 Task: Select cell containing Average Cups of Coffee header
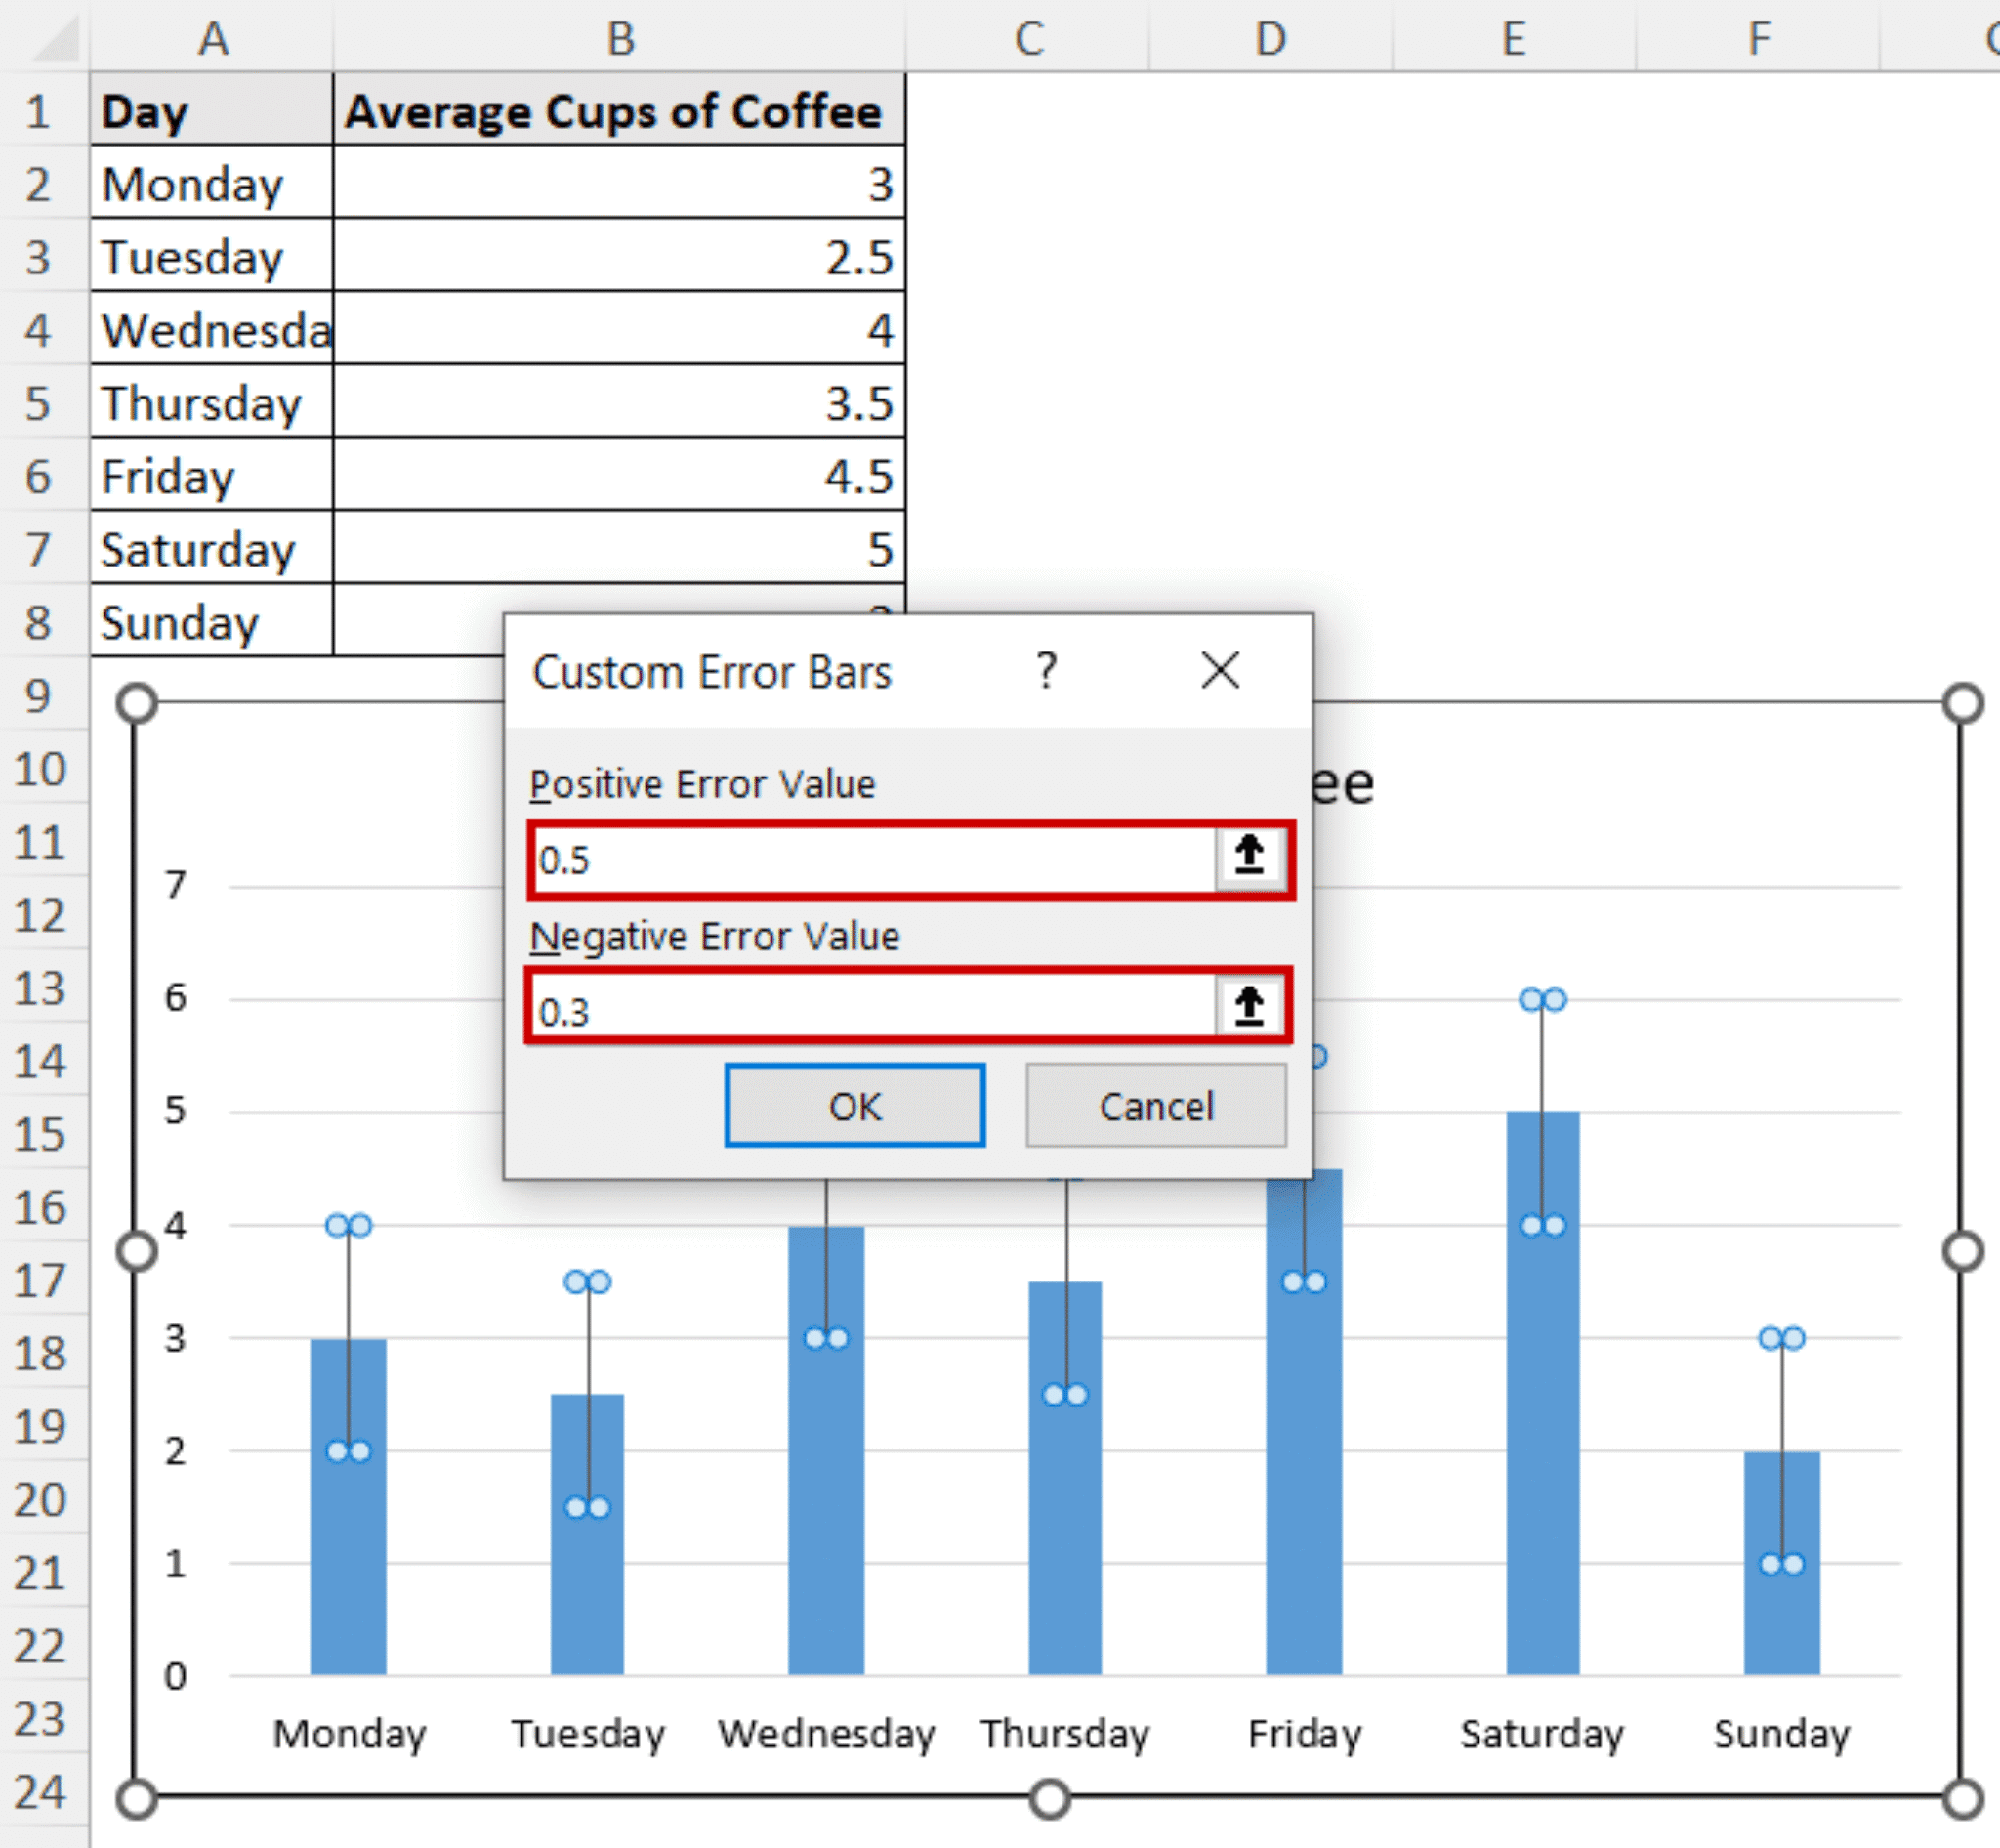coord(616,111)
